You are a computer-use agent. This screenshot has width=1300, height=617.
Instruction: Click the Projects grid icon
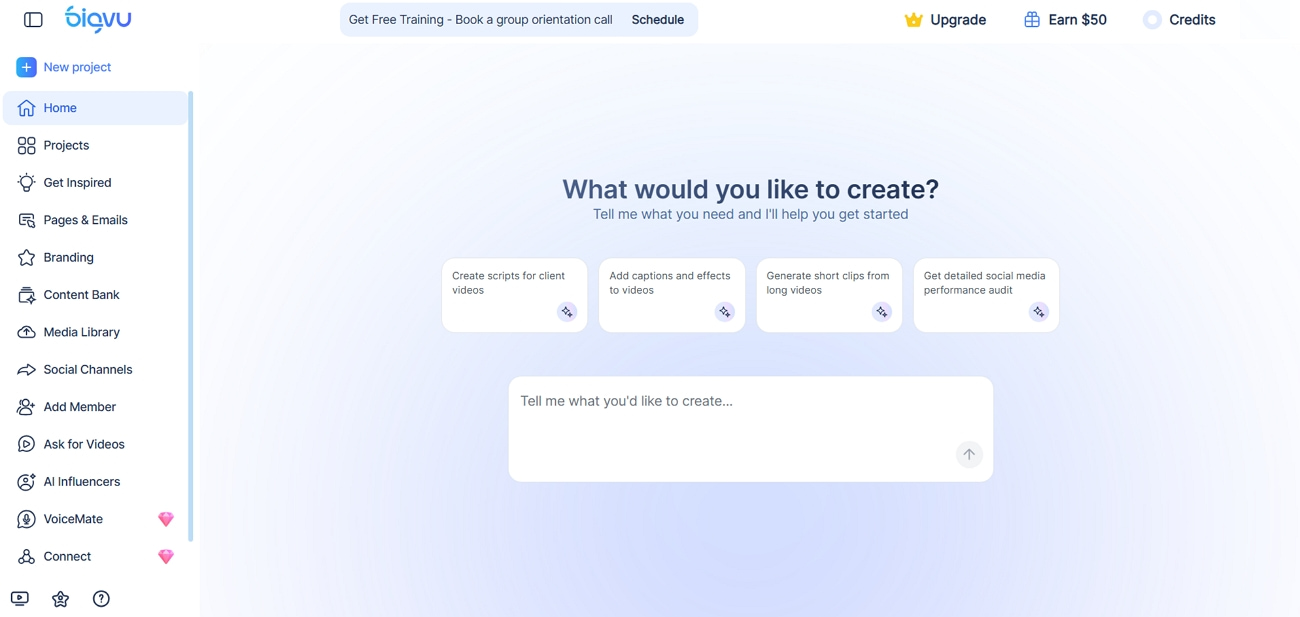(26, 145)
